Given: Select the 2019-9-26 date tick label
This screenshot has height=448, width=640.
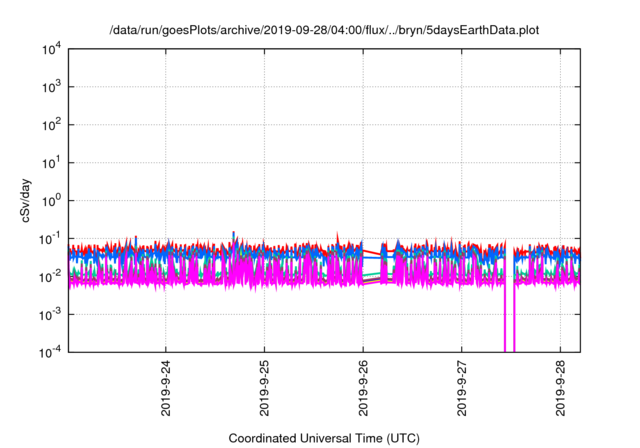Looking at the screenshot, I should click(363, 388).
